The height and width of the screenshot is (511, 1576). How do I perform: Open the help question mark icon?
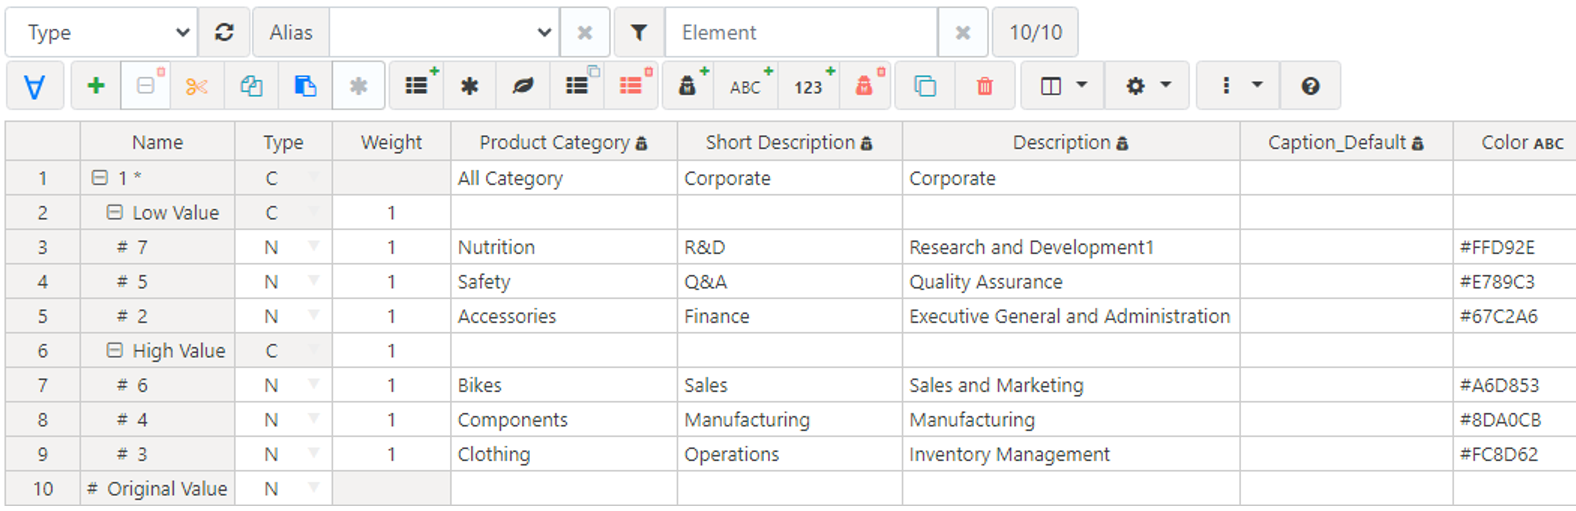point(1310,86)
